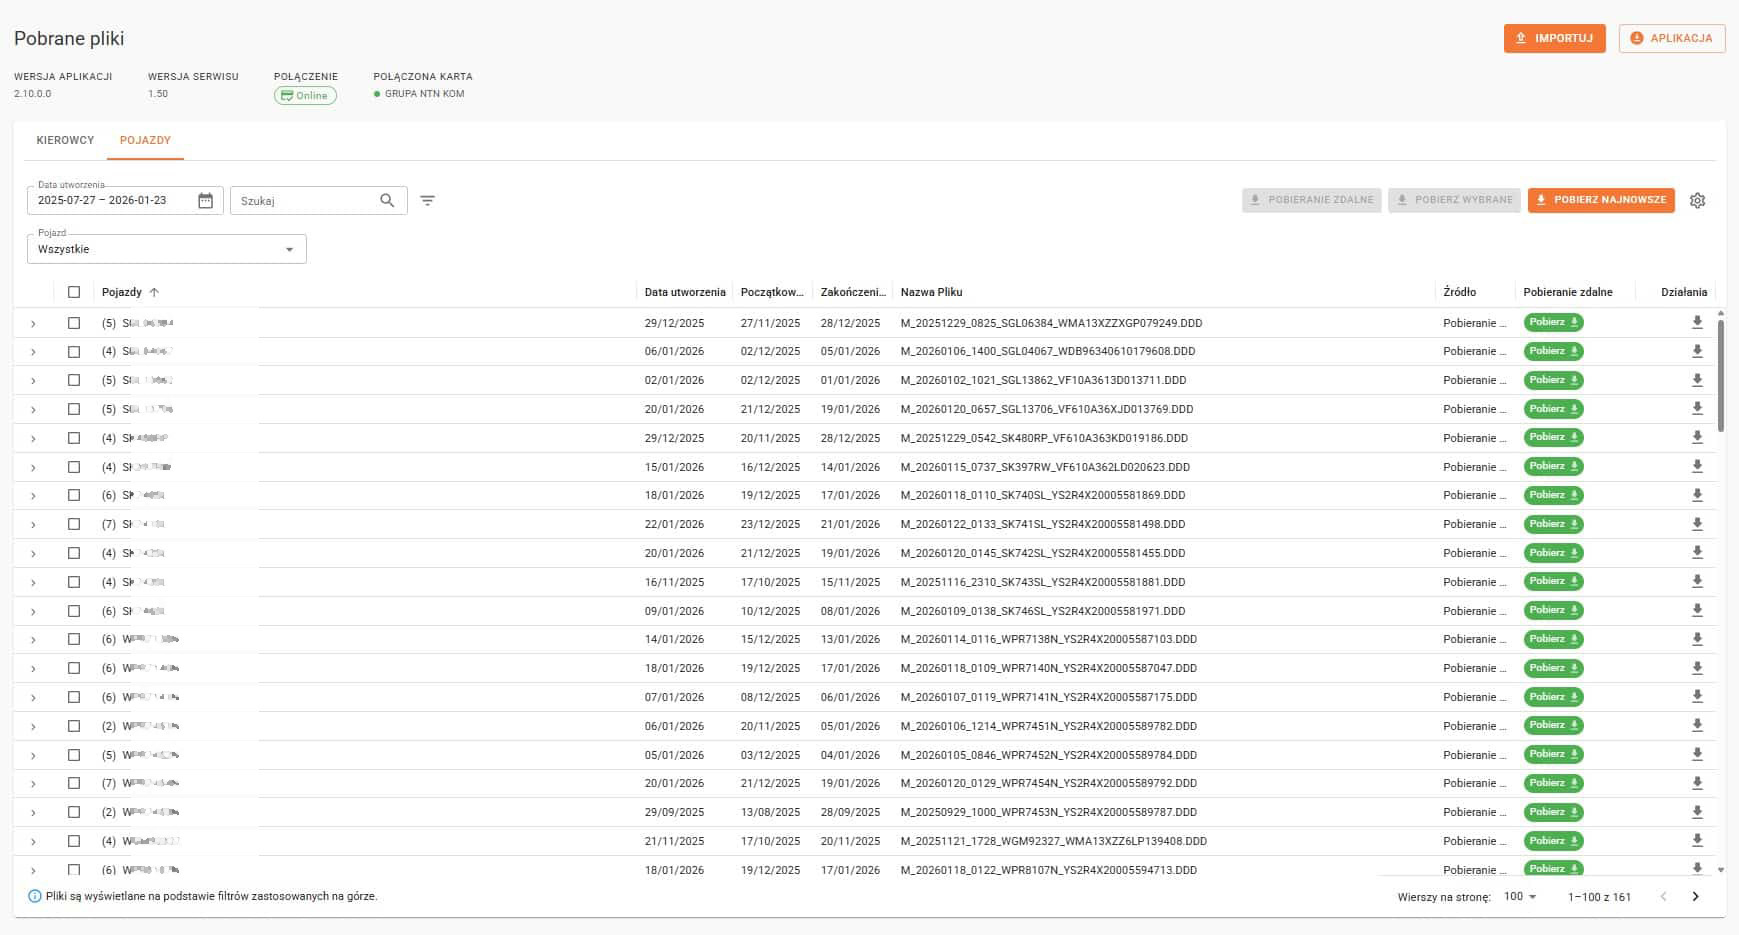Screen dimensions: 1739x935
Task: Click download icon for SK740SL file row
Action: [1696, 495]
